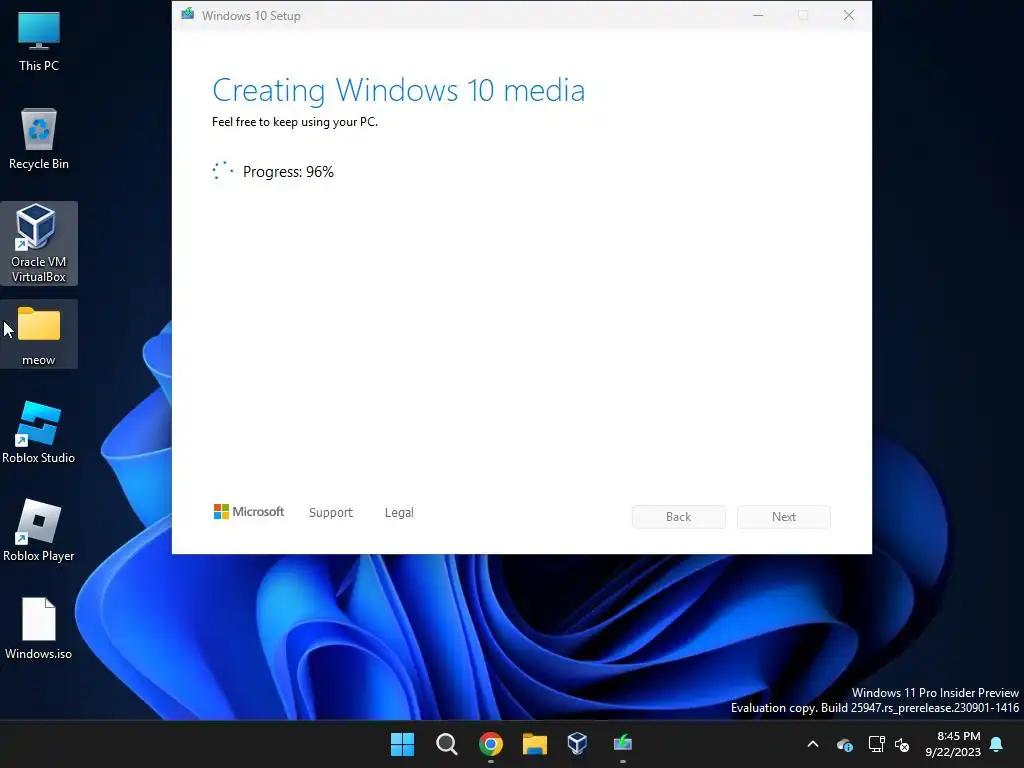Click the muted volume tray icon
1024x768 pixels.
click(x=902, y=744)
